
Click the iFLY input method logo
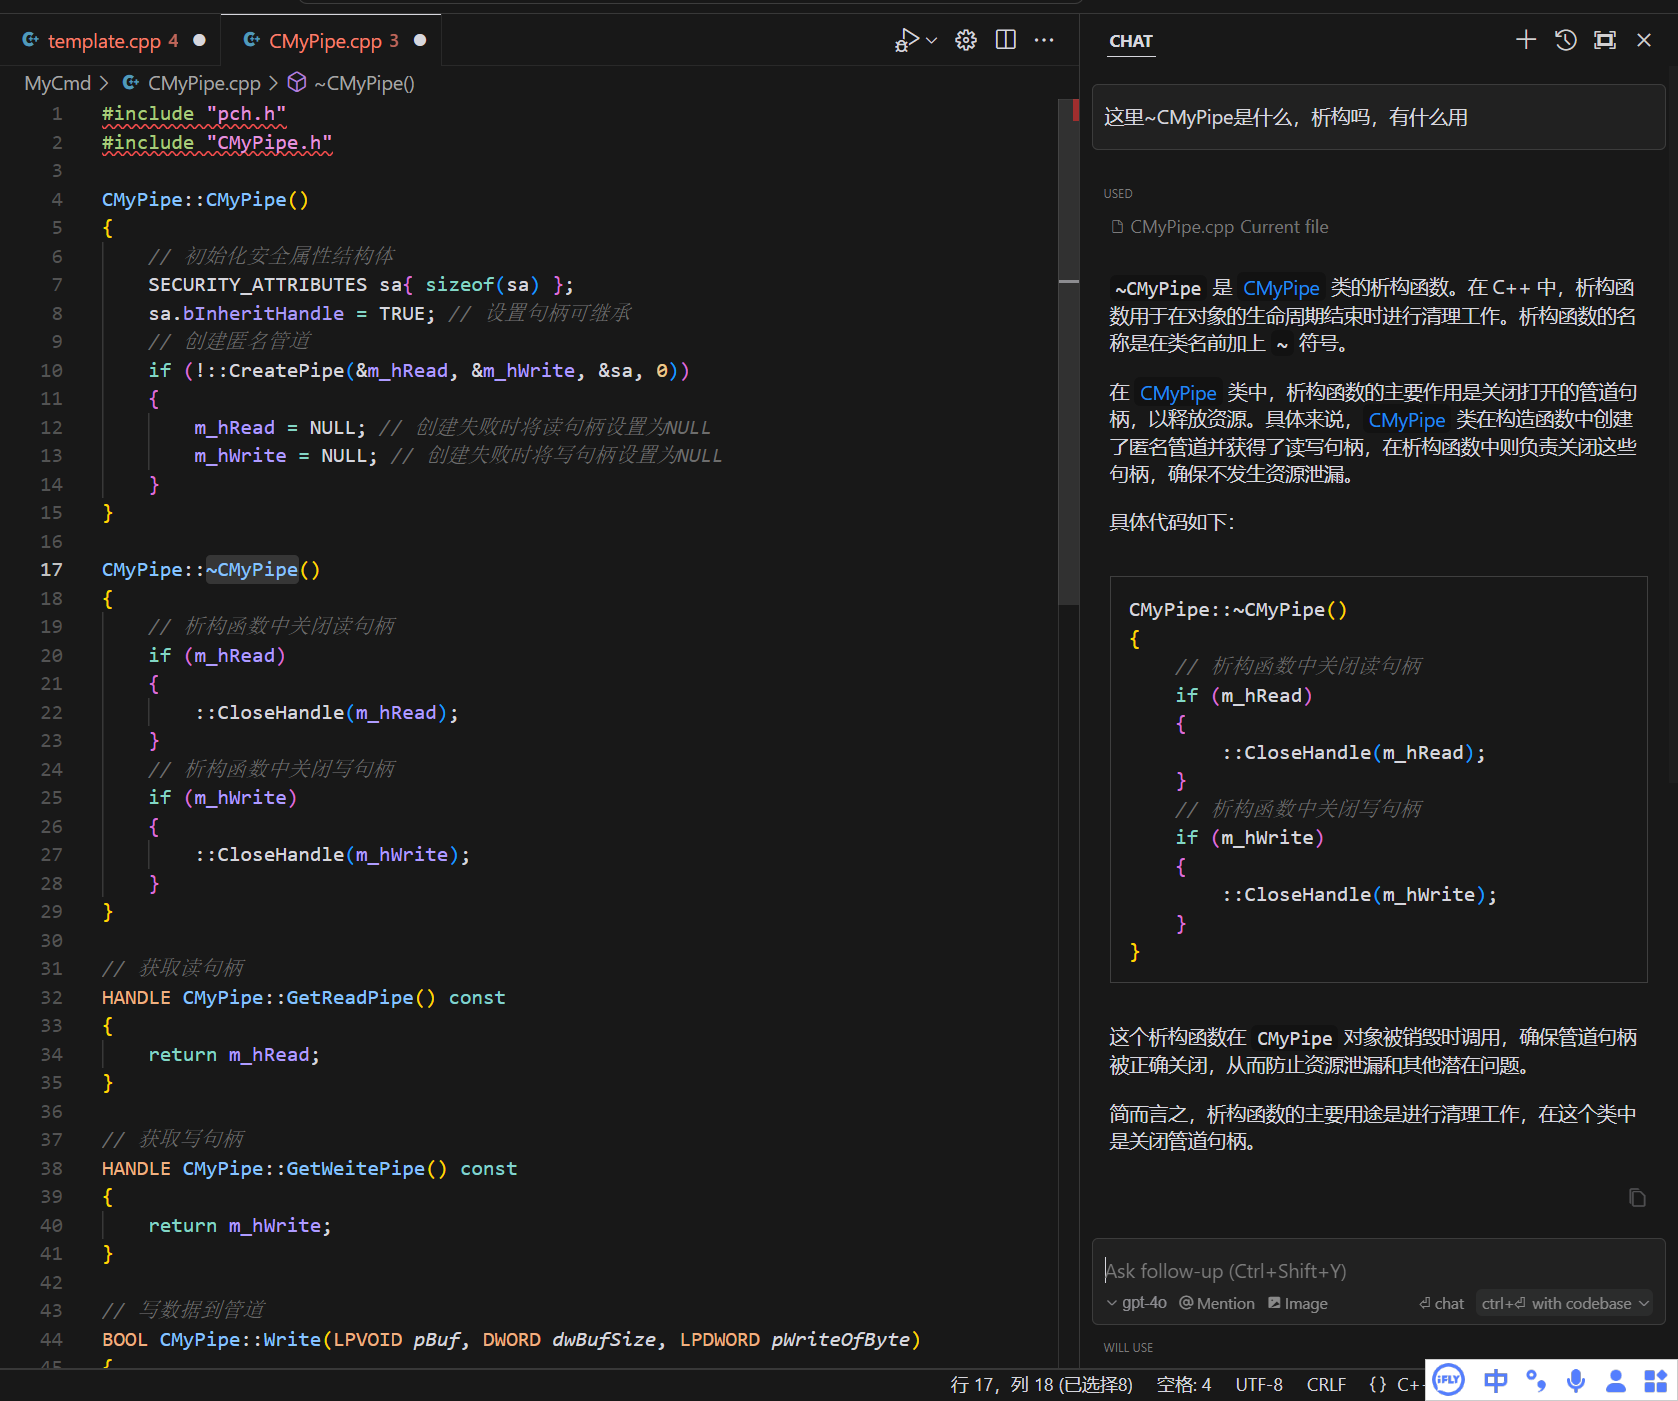tap(1448, 1381)
